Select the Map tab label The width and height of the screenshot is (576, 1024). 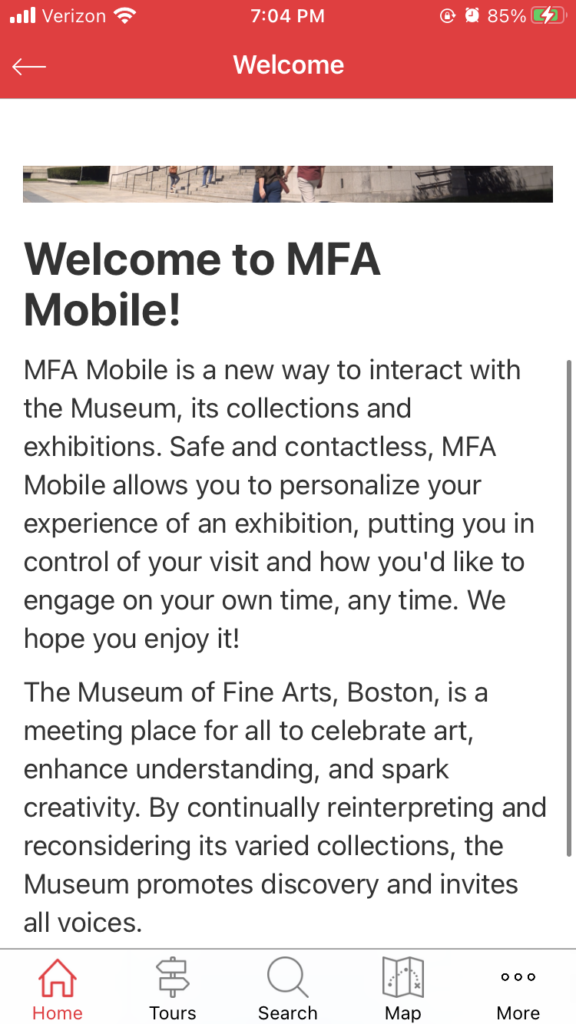pos(402,1013)
